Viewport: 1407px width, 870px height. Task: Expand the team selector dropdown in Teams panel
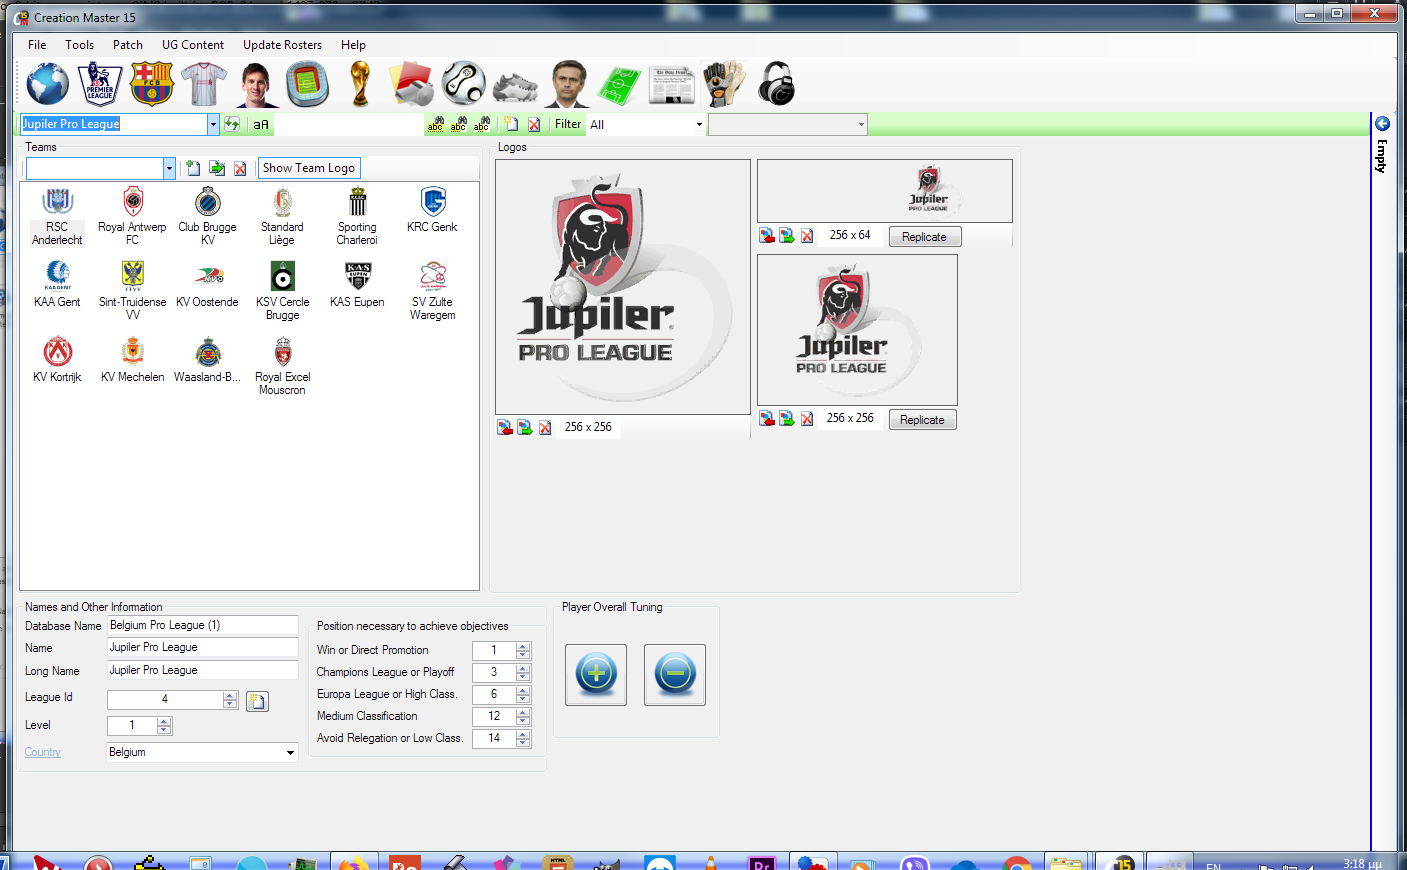169,168
